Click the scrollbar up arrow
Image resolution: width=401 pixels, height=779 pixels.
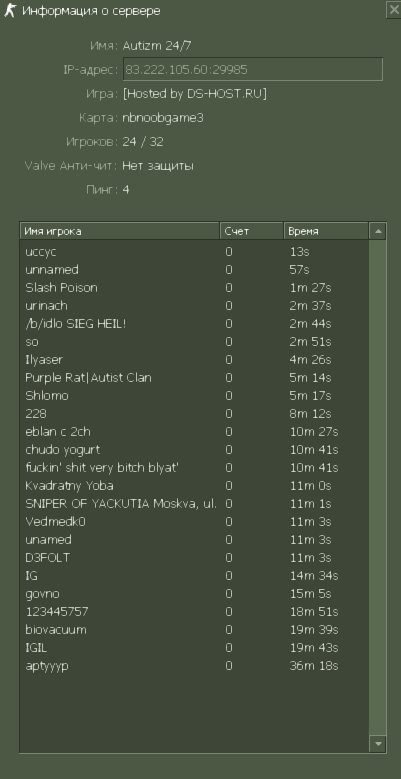coord(378,231)
